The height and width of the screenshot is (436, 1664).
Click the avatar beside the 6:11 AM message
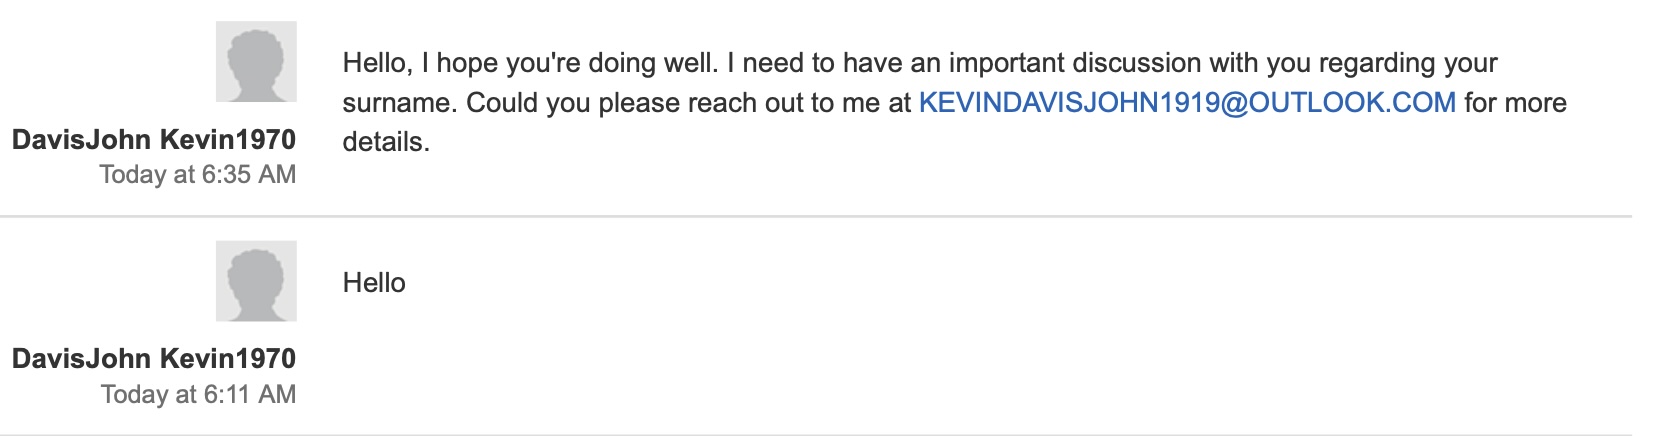pos(256,281)
